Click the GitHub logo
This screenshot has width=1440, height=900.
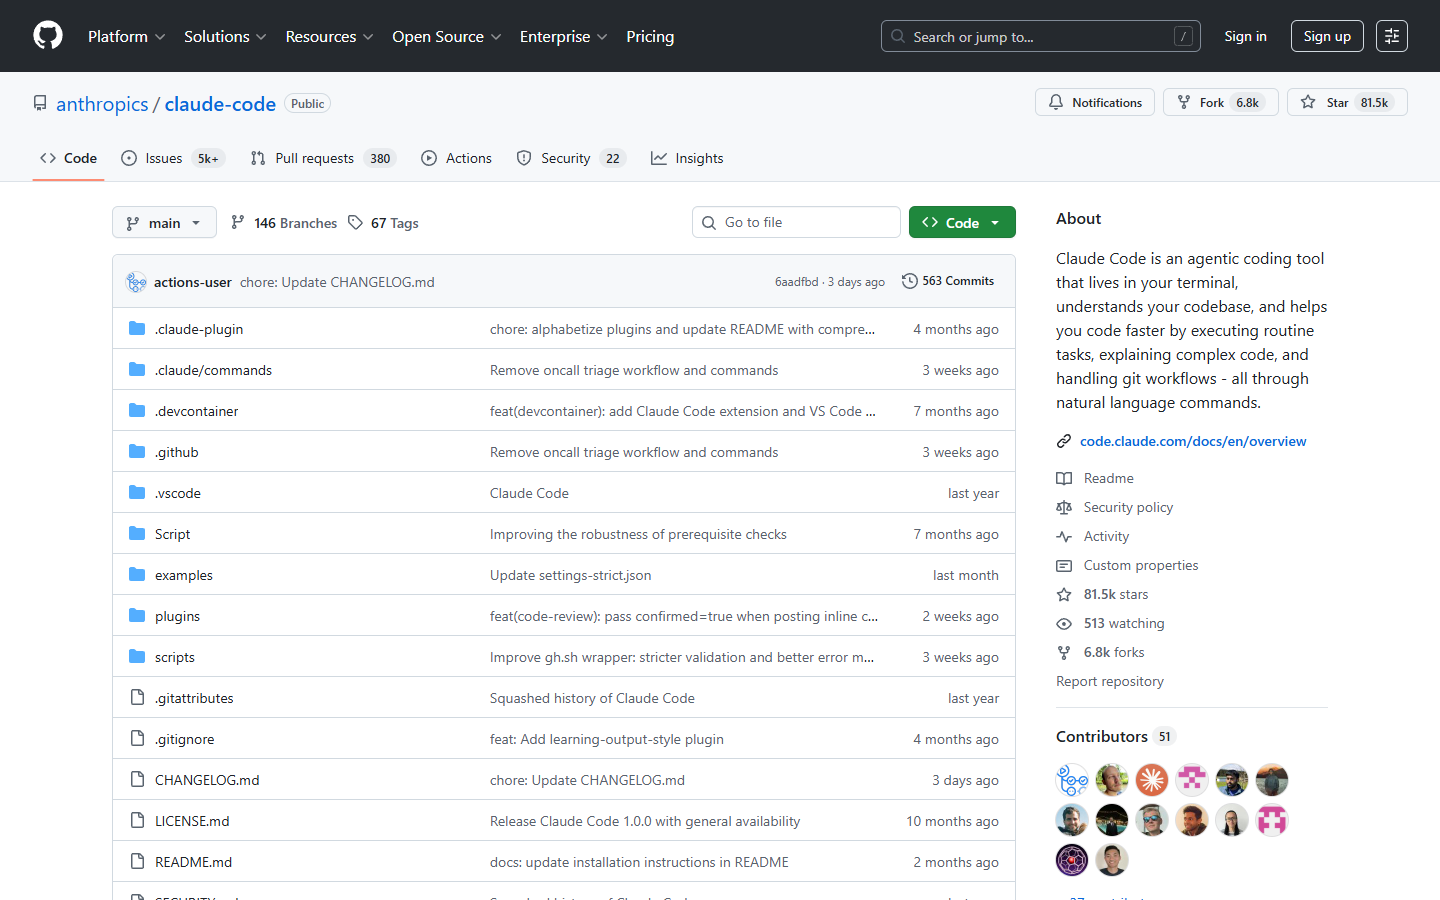pyautogui.click(x=47, y=35)
